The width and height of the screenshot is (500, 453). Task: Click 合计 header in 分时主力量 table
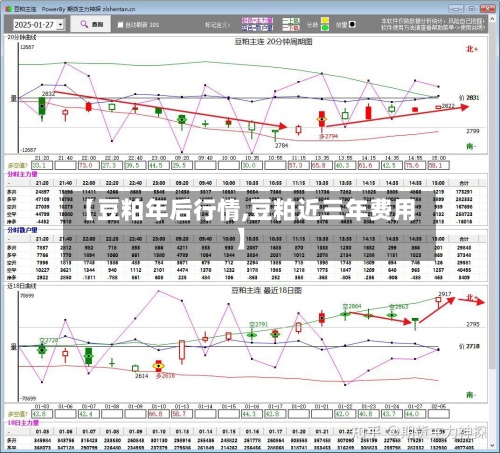(x=464, y=183)
